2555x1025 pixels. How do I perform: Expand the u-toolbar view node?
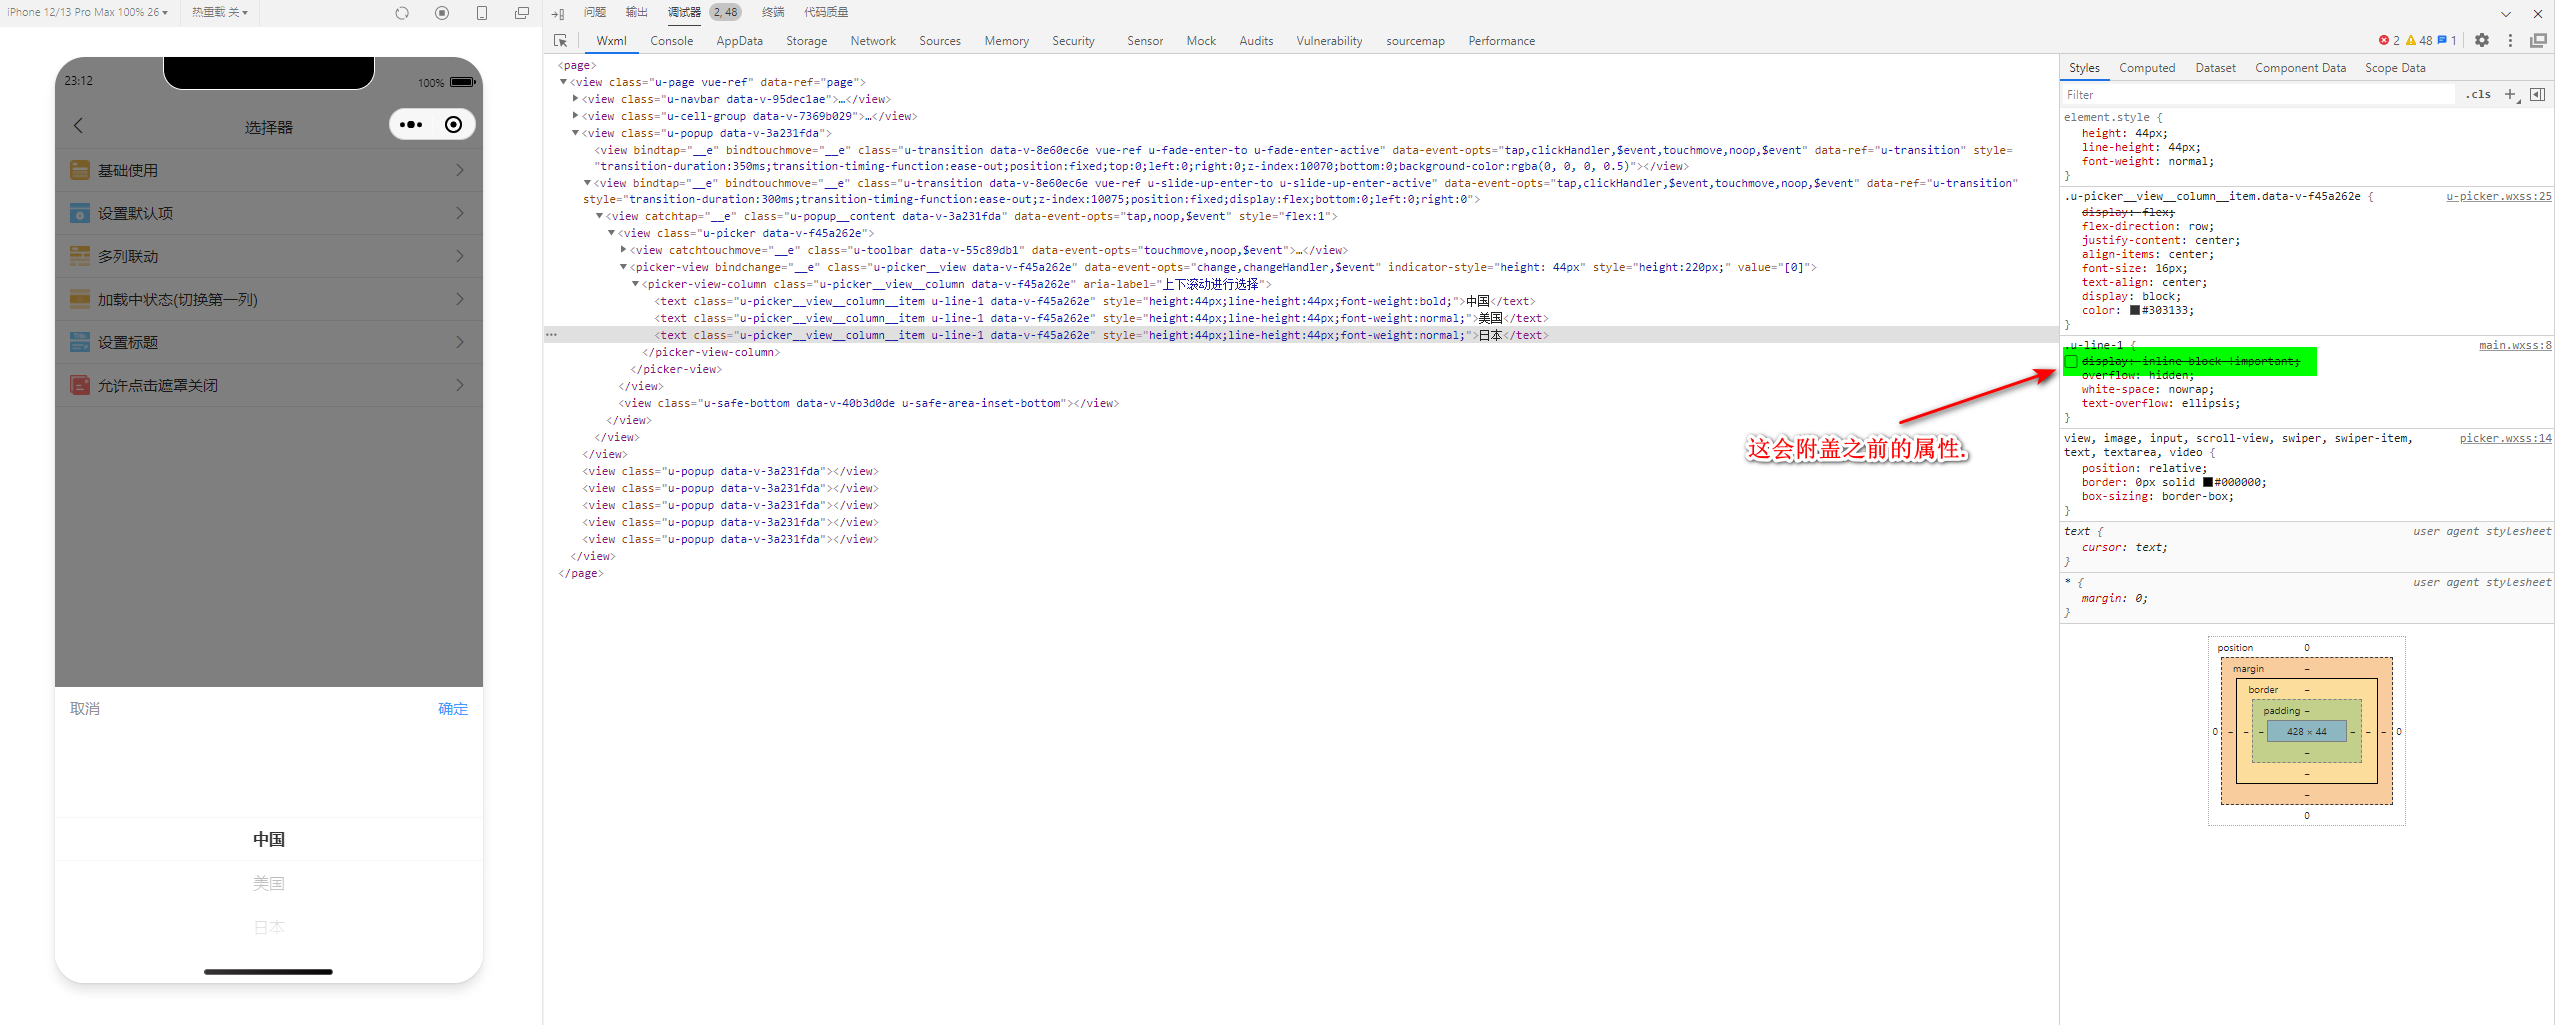click(623, 250)
